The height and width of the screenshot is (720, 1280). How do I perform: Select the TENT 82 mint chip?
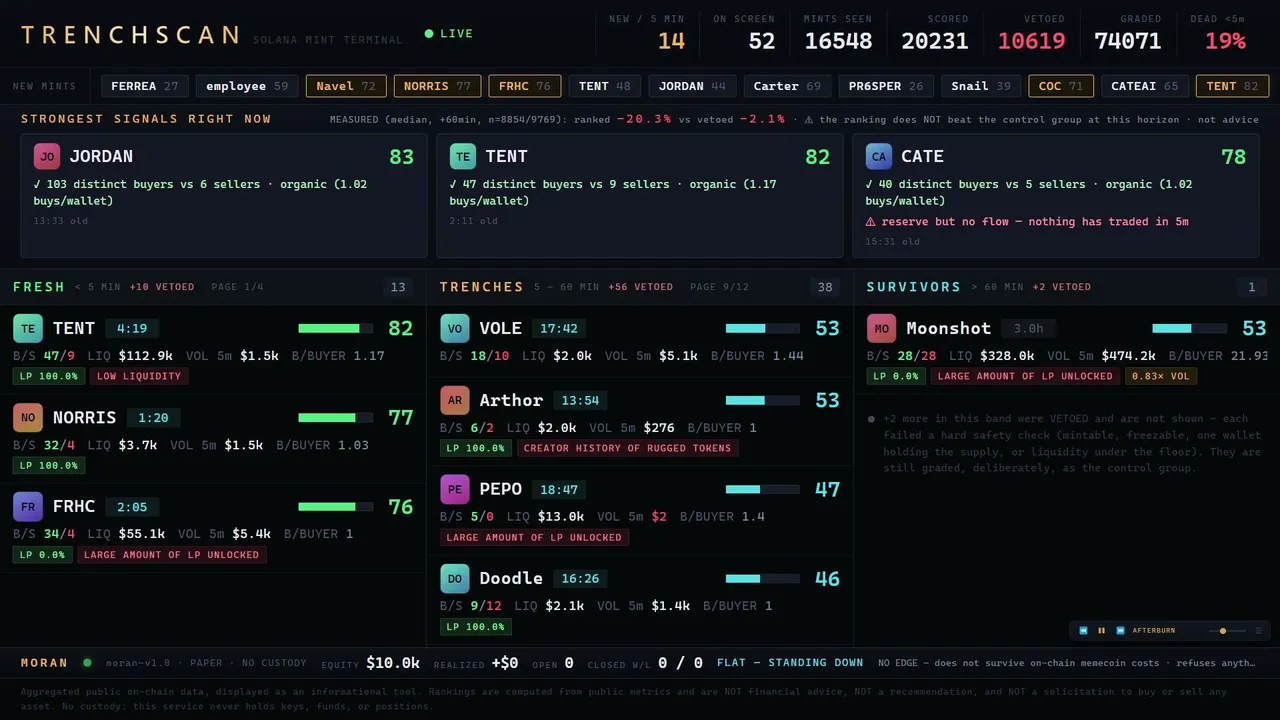1232,86
